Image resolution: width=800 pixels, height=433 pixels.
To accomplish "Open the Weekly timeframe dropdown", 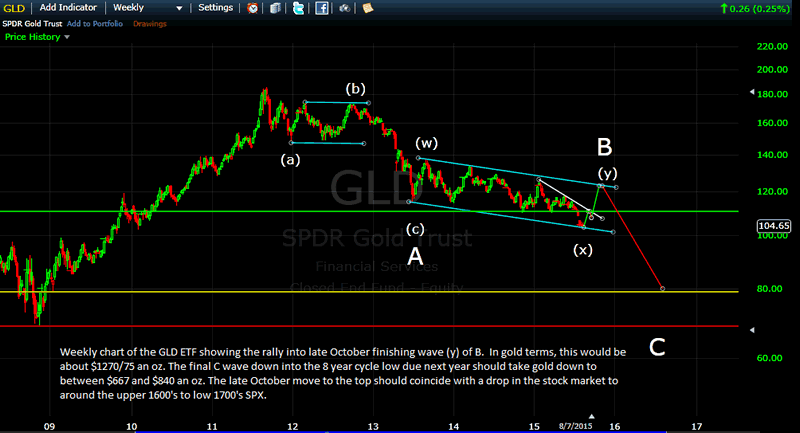I will [x=147, y=8].
